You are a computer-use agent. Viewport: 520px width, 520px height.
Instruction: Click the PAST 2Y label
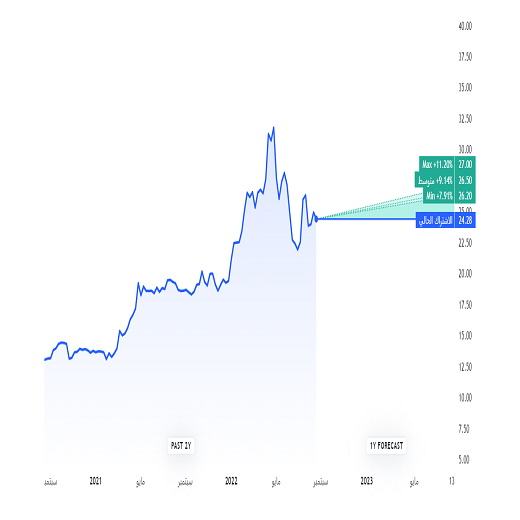[181, 446]
